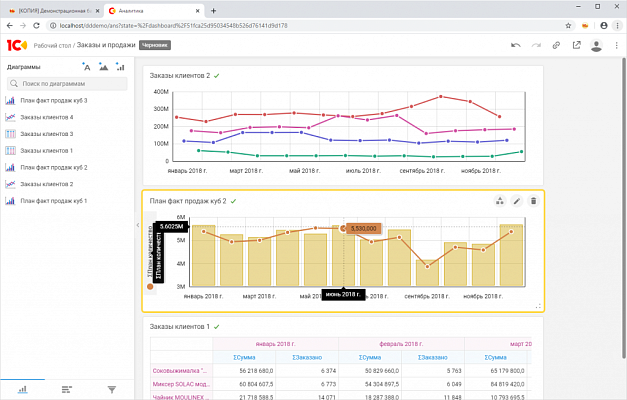
Task: Click the open in new window icon
Action: click(576, 45)
